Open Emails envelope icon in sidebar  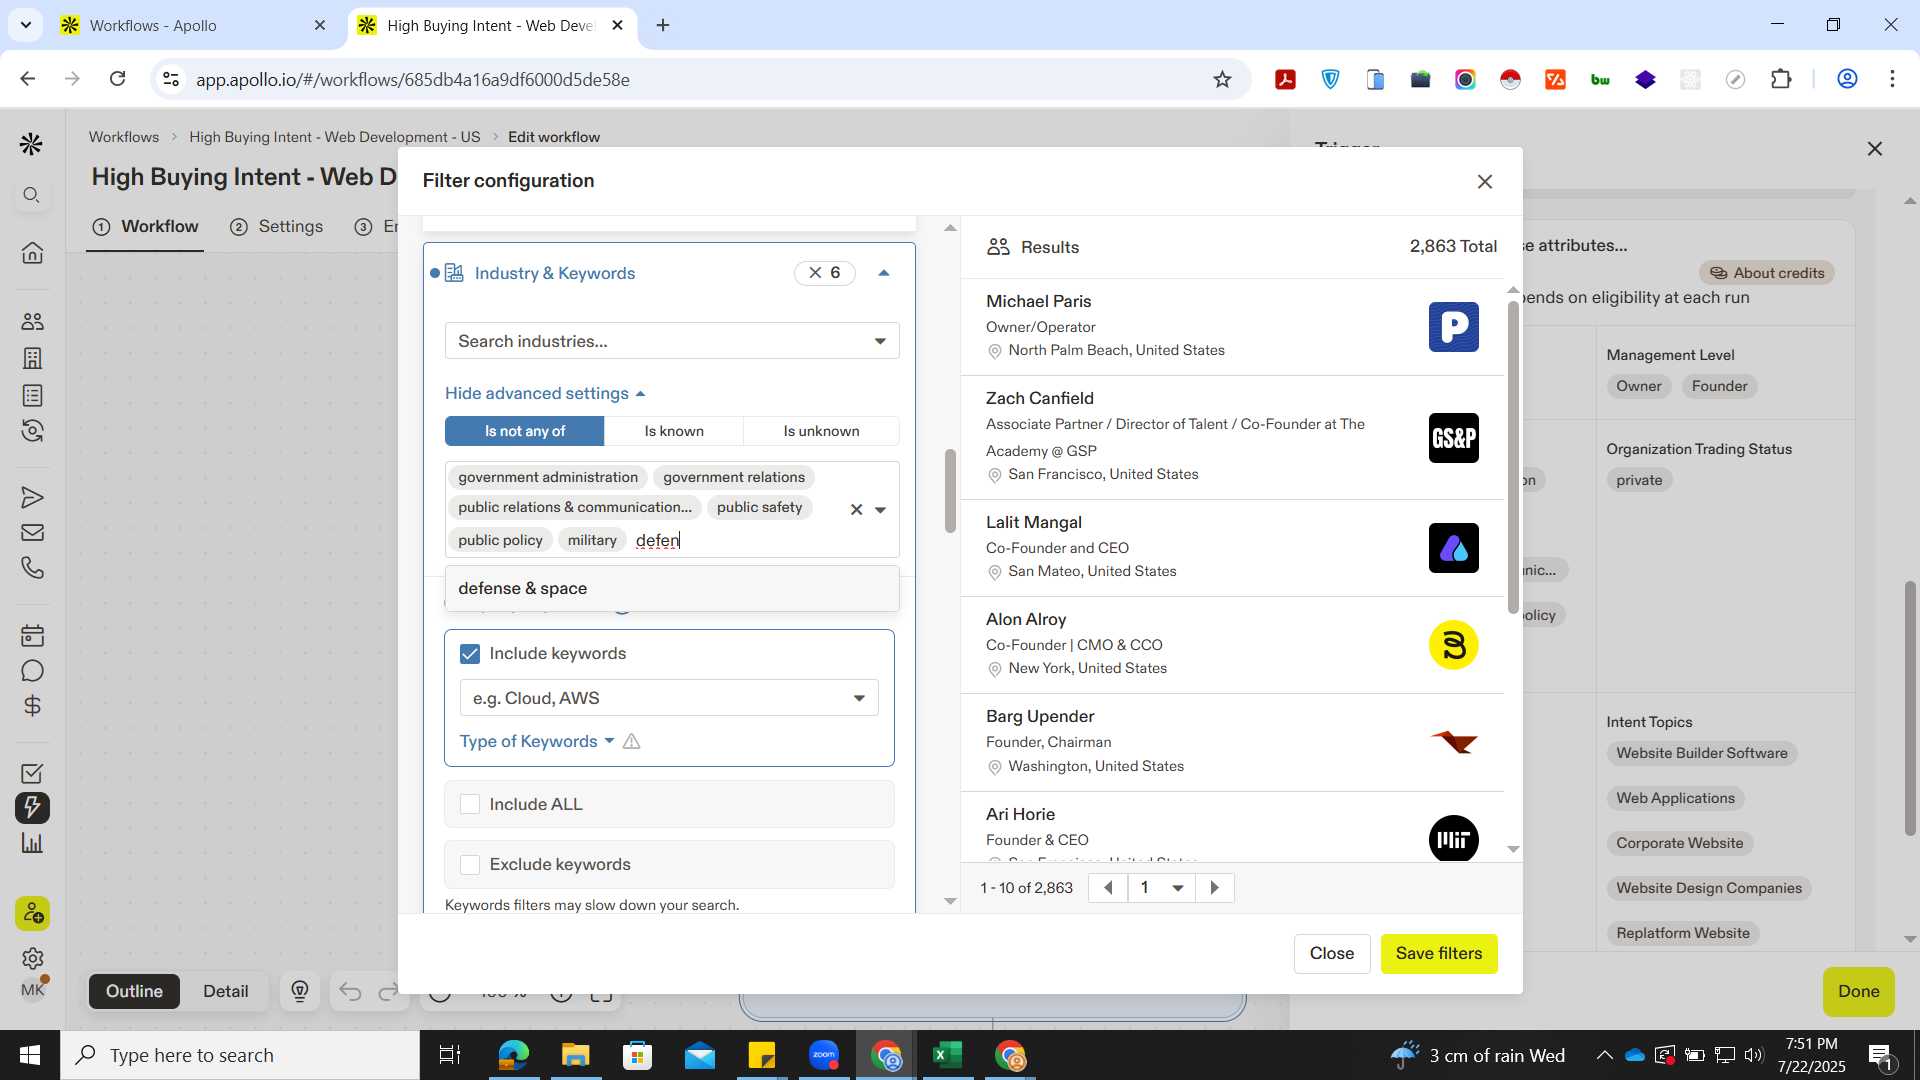tap(32, 532)
